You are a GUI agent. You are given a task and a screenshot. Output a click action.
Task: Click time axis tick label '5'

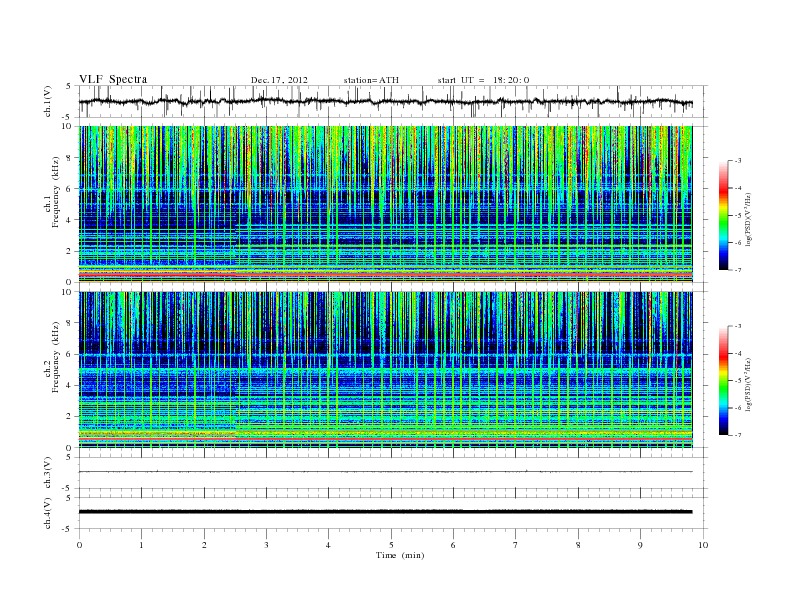click(391, 545)
